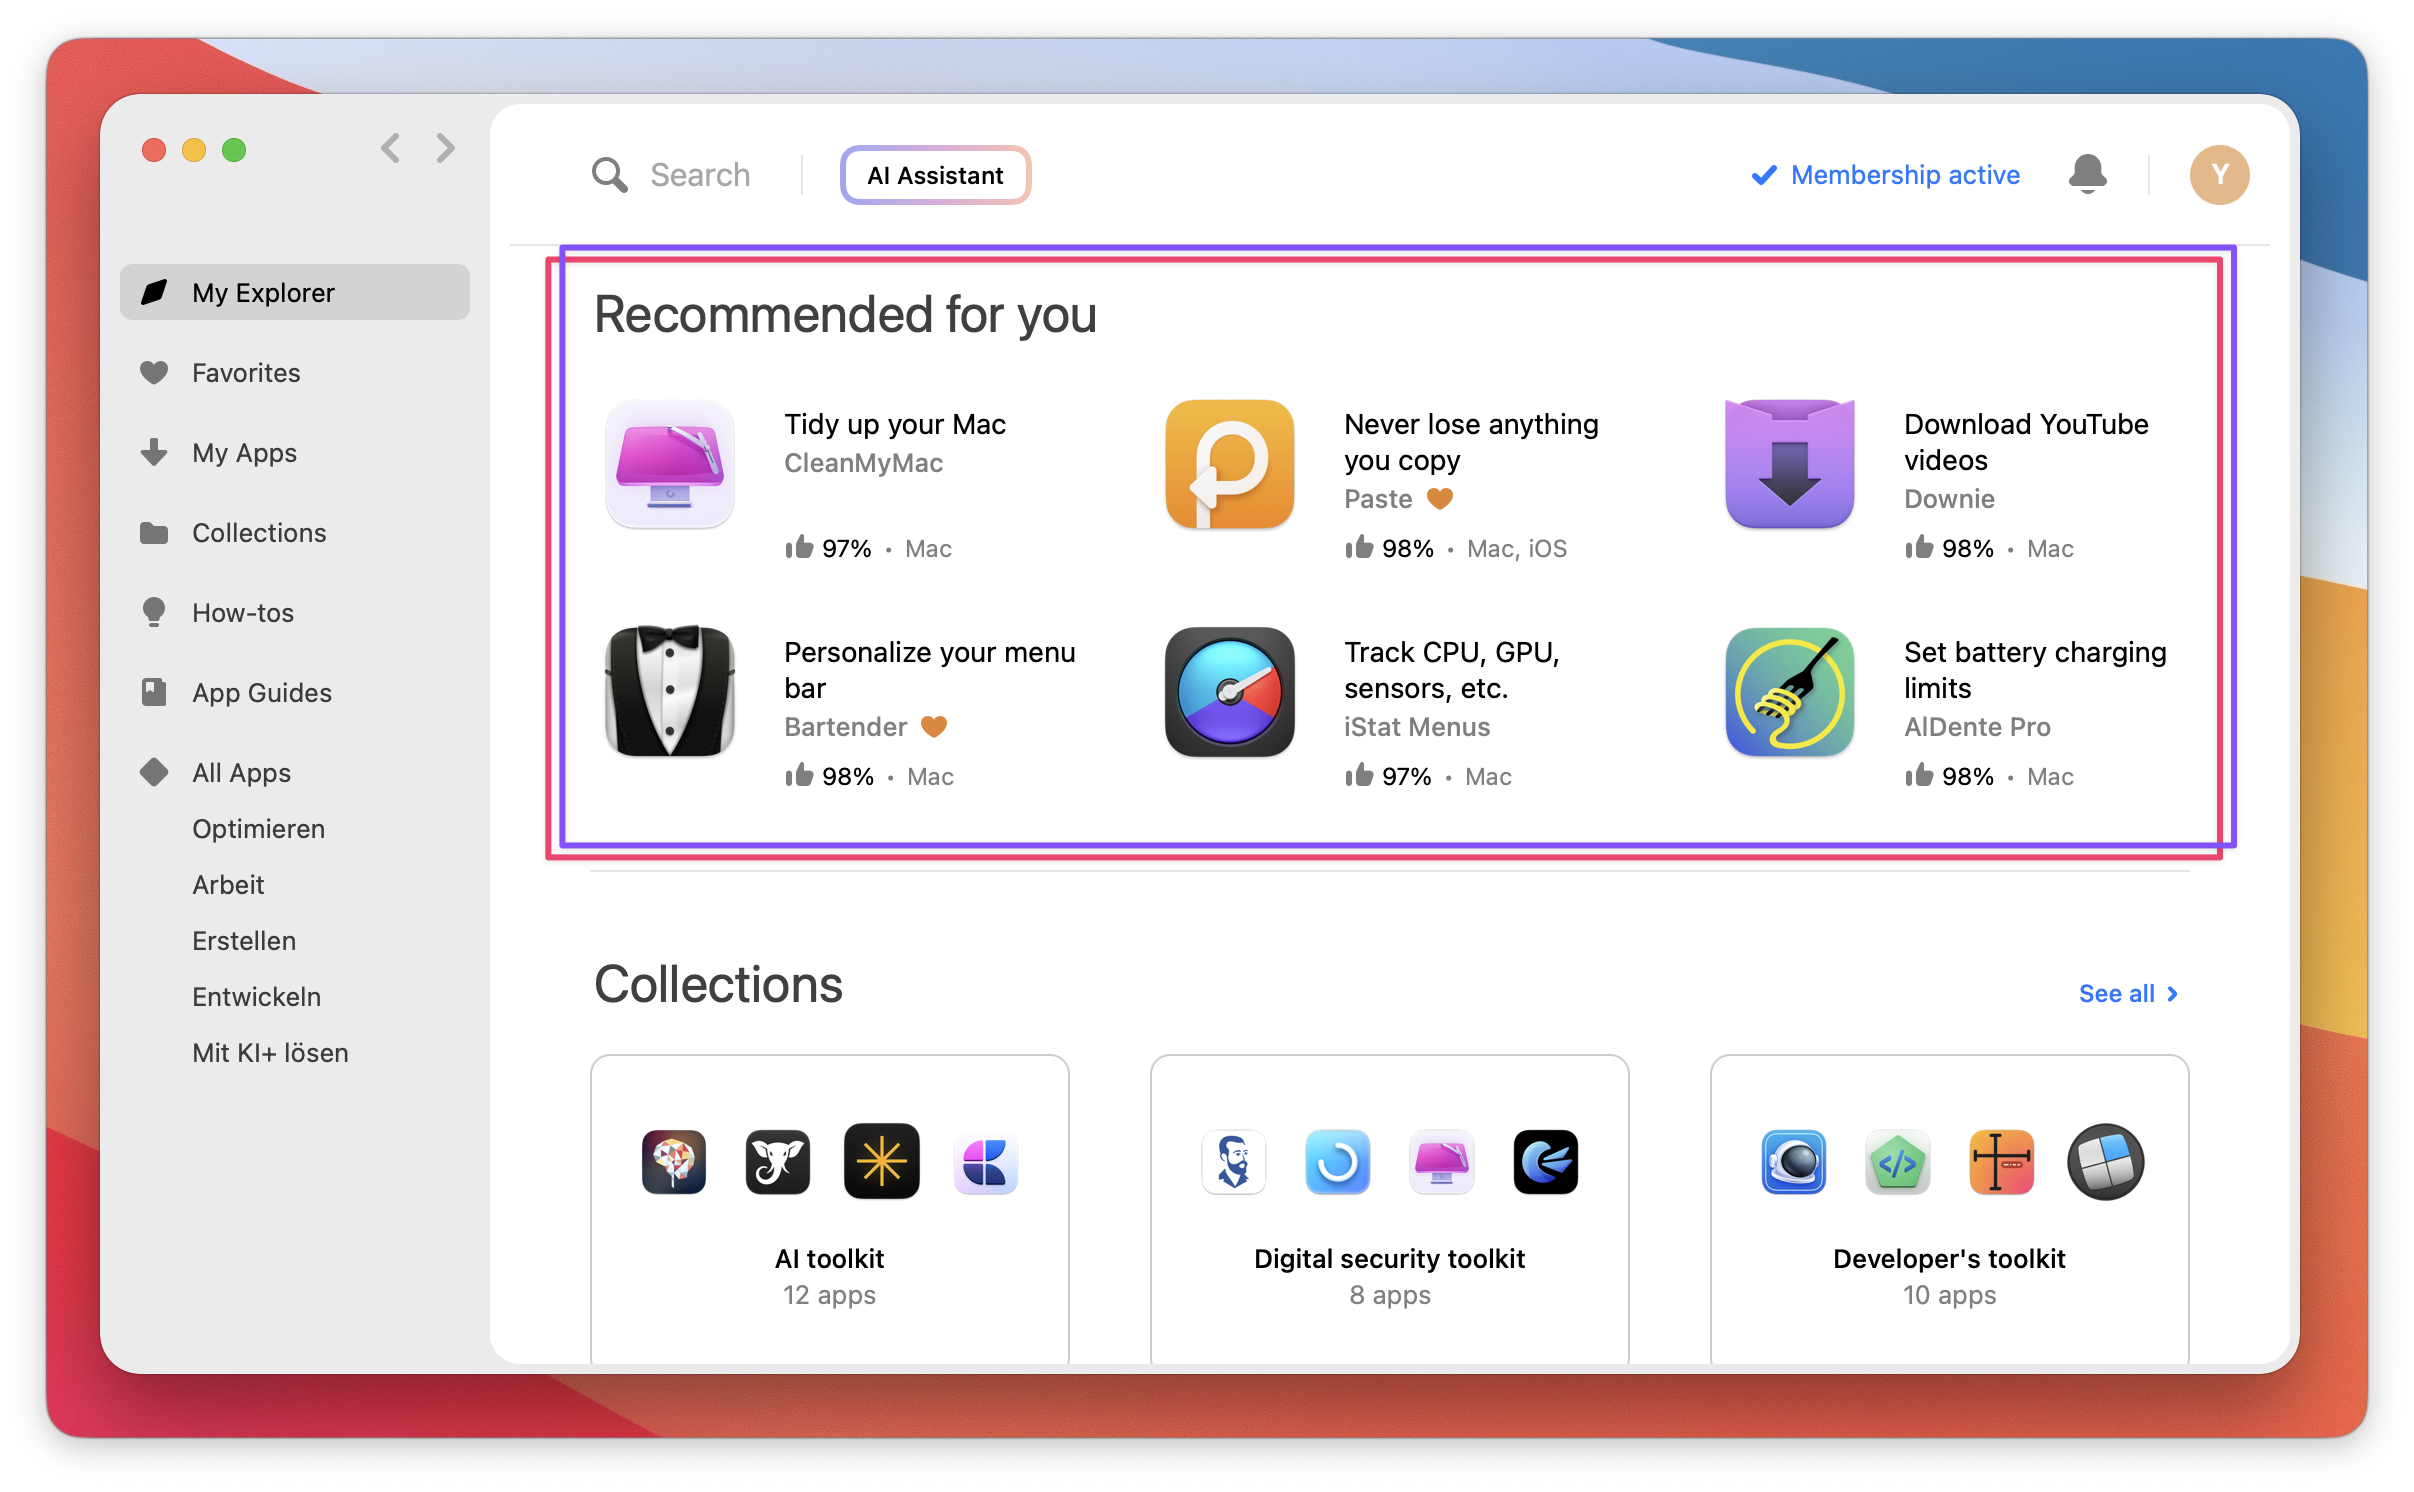Open Favorites in sidebar
This screenshot has height=1492, width=2414.
click(x=295, y=372)
